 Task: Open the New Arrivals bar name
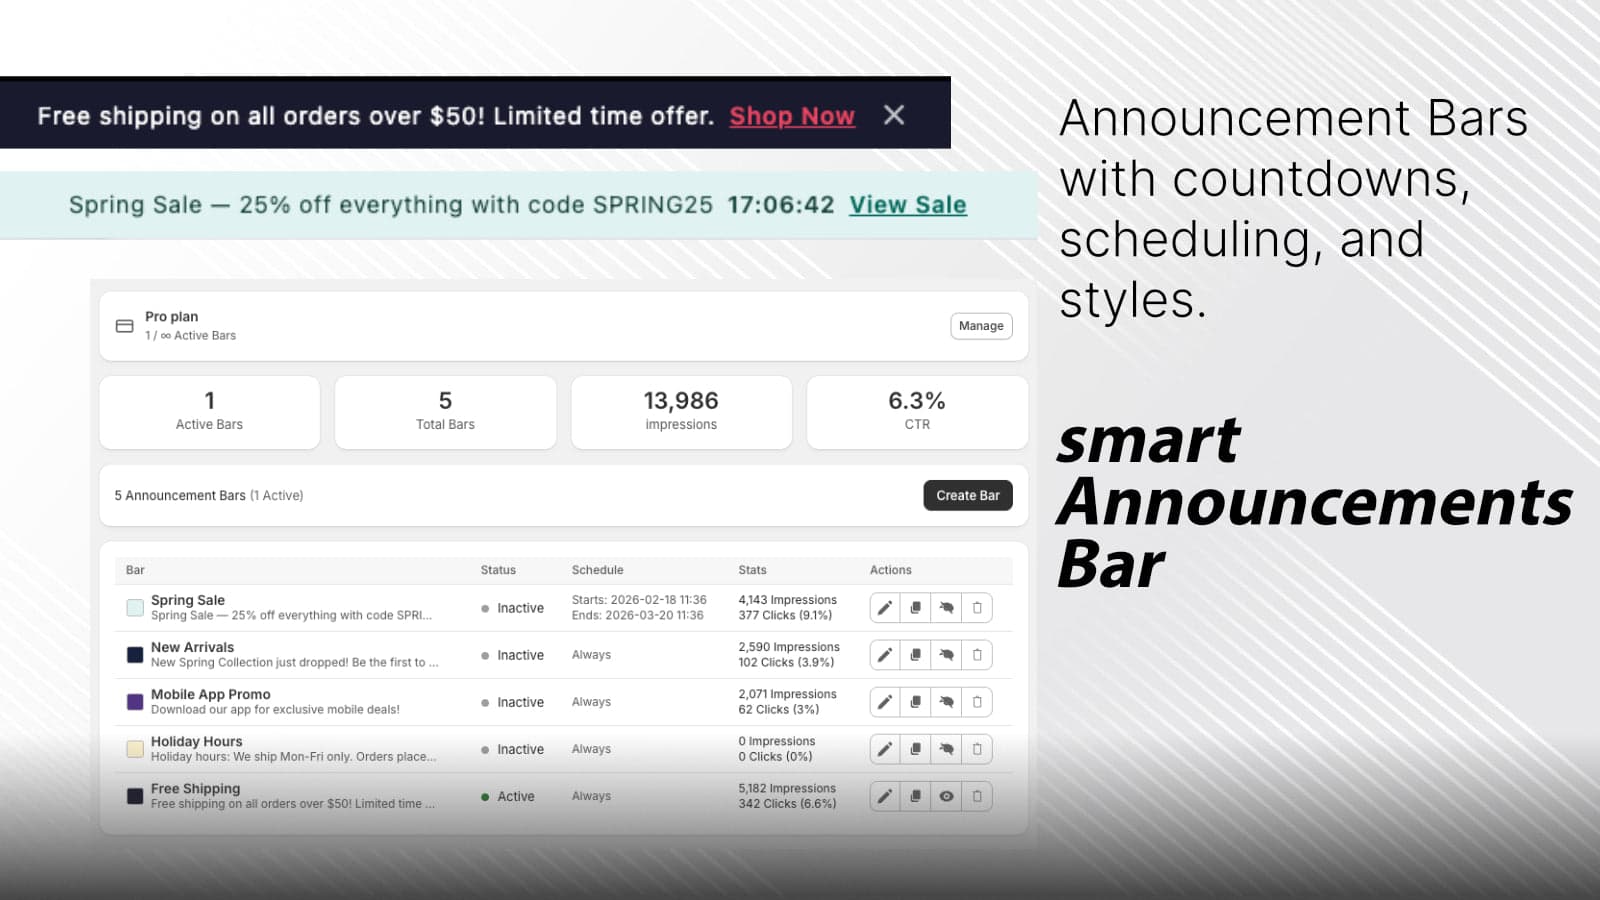click(192, 647)
